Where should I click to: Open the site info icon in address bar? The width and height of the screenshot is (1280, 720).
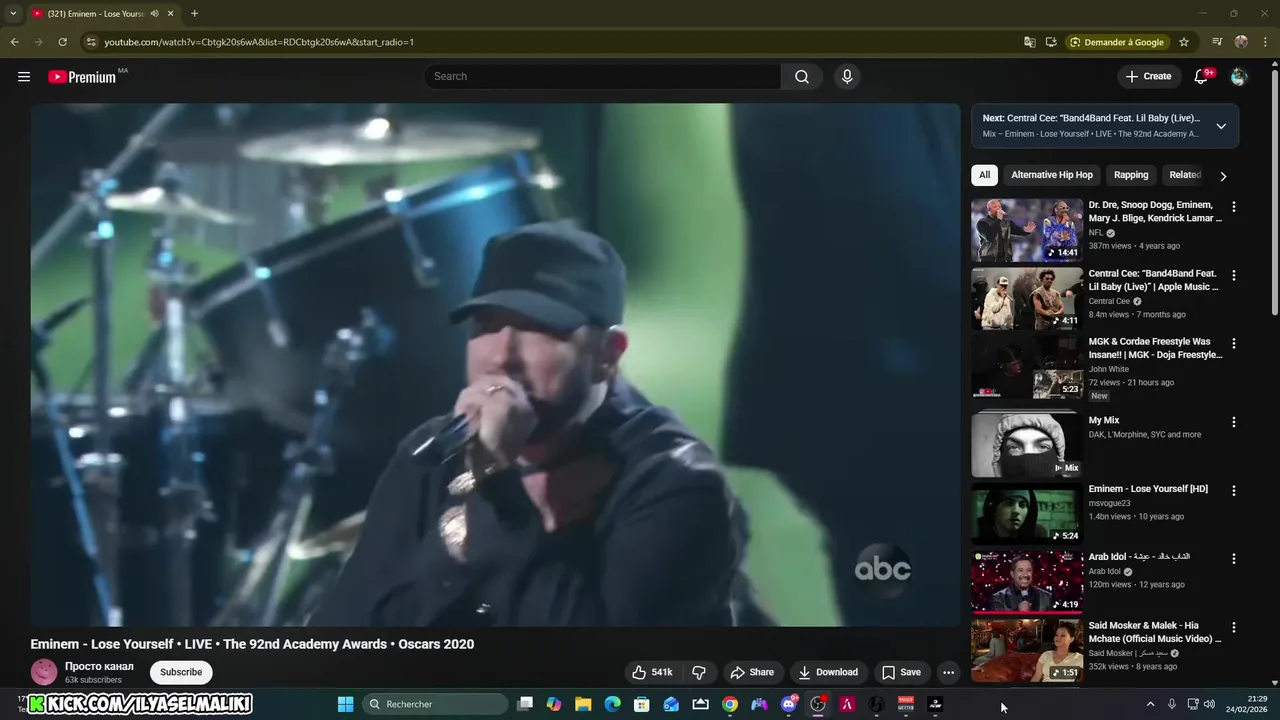[91, 42]
